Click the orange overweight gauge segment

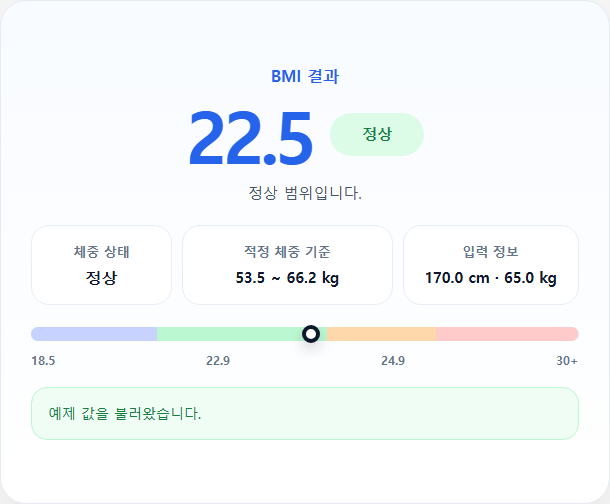[x=381, y=334]
